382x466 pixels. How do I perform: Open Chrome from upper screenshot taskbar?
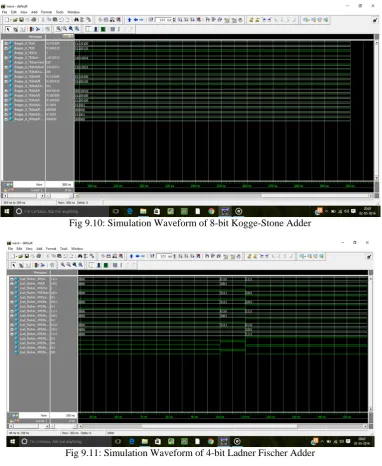(x=211, y=211)
